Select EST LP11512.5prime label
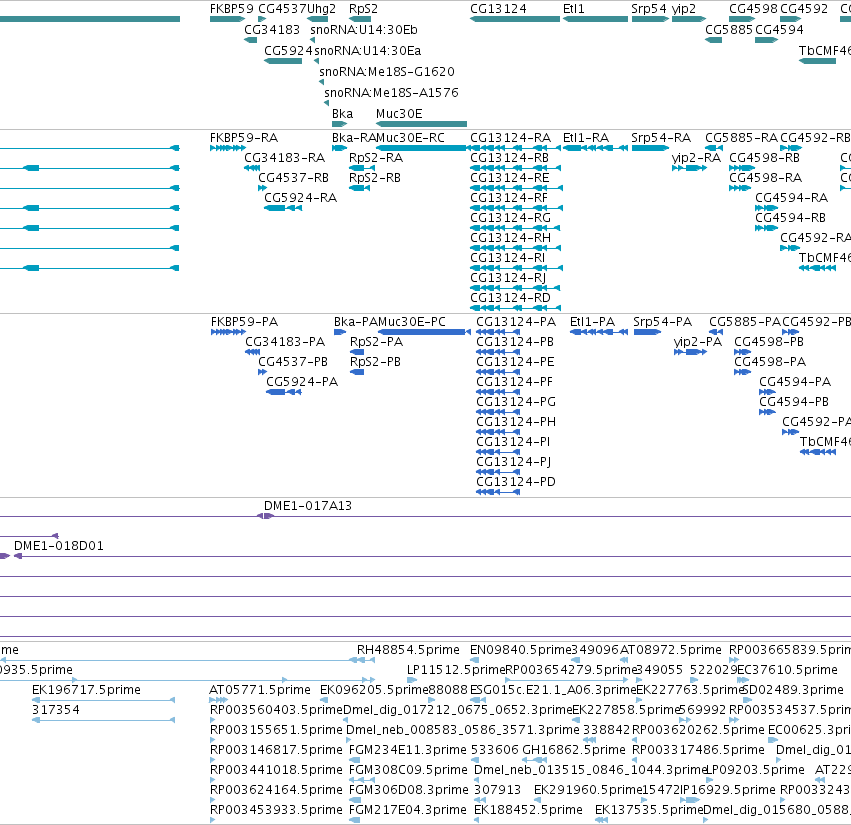 point(456,670)
